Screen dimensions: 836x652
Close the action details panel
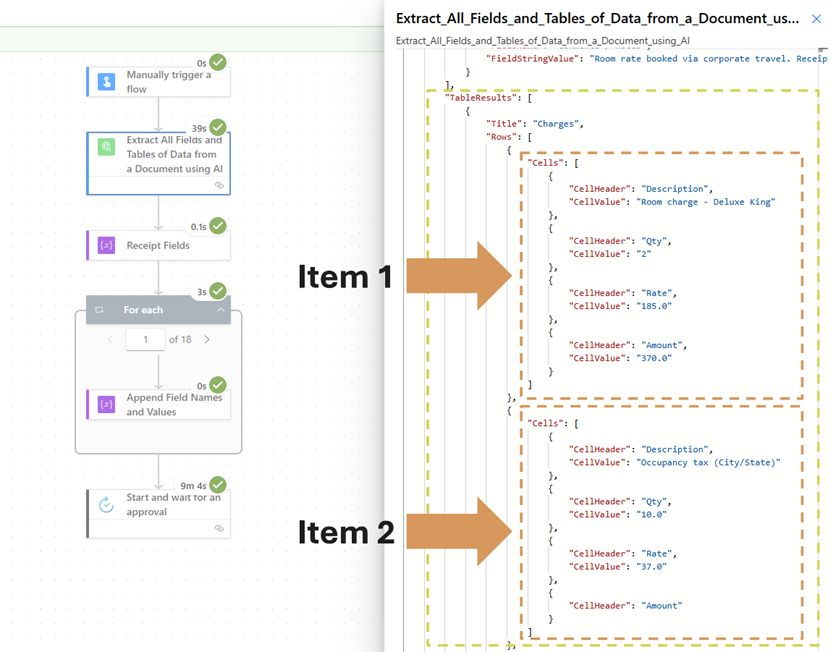pyautogui.click(x=816, y=18)
